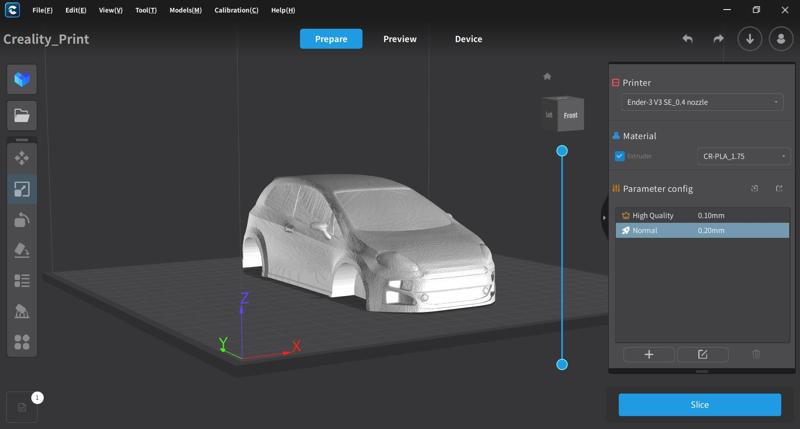Click the undo arrow
This screenshot has width=800, height=429.
[688, 39]
